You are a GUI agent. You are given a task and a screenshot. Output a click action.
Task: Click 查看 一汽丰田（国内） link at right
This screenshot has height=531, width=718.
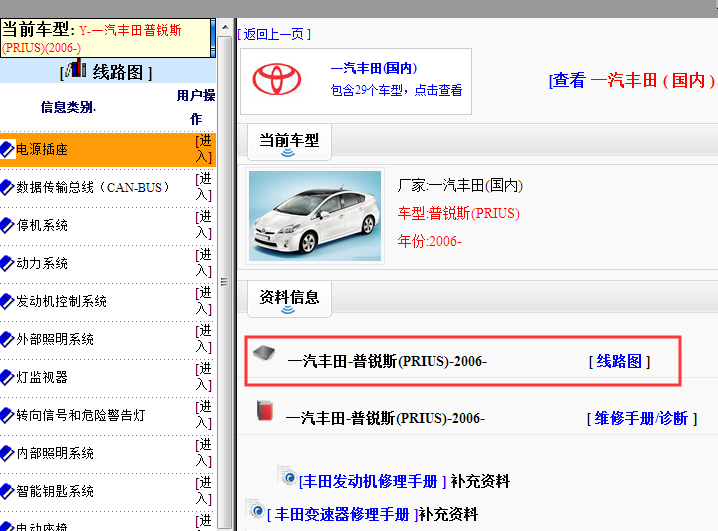point(632,81)
